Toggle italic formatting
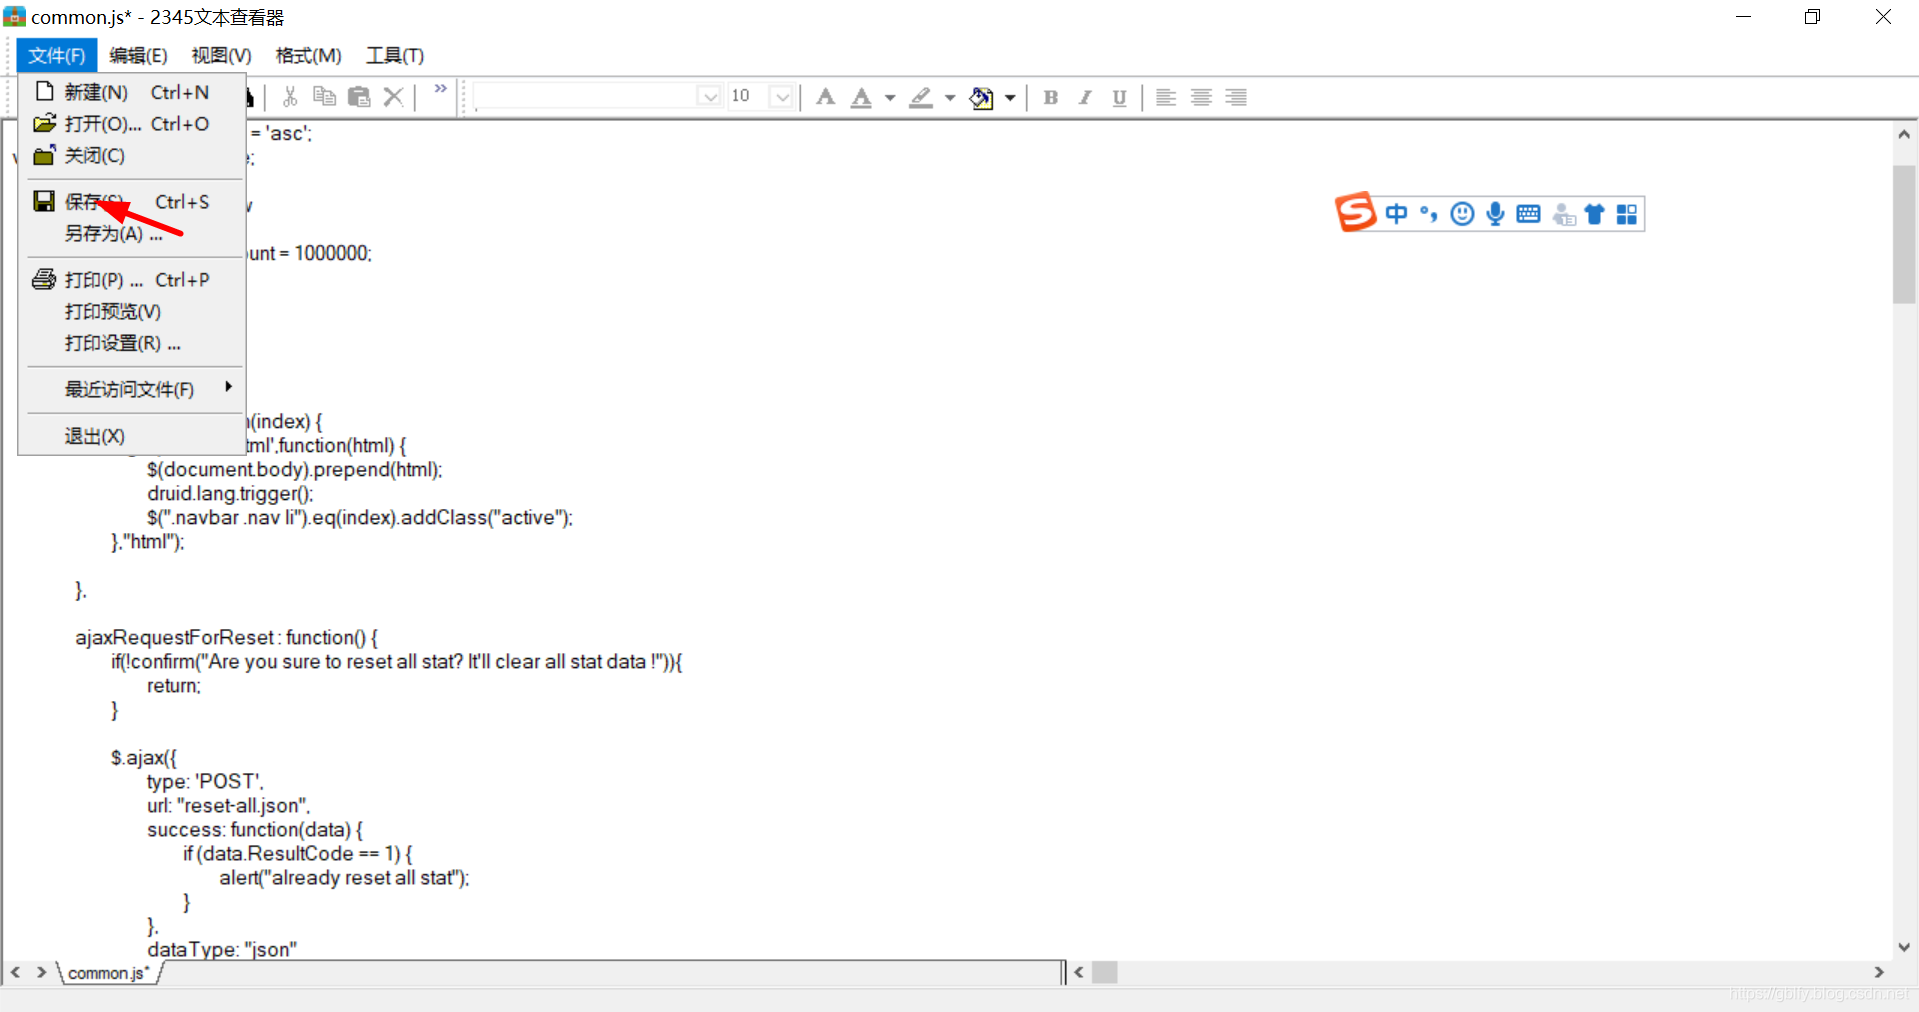This screenshot has height=1012, width=1919. click(1085, 97)
